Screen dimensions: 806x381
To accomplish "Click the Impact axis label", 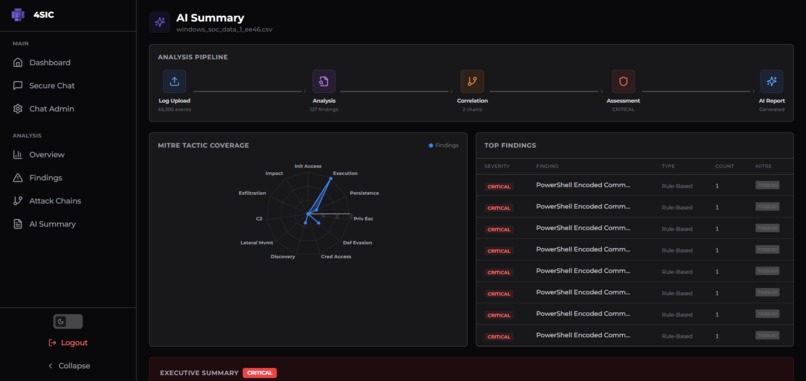I will 274,174.
